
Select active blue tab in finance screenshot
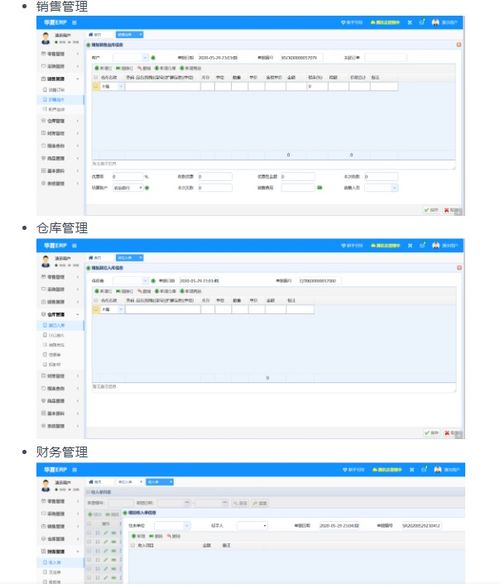pyautogui.click(x=159, y=482)
